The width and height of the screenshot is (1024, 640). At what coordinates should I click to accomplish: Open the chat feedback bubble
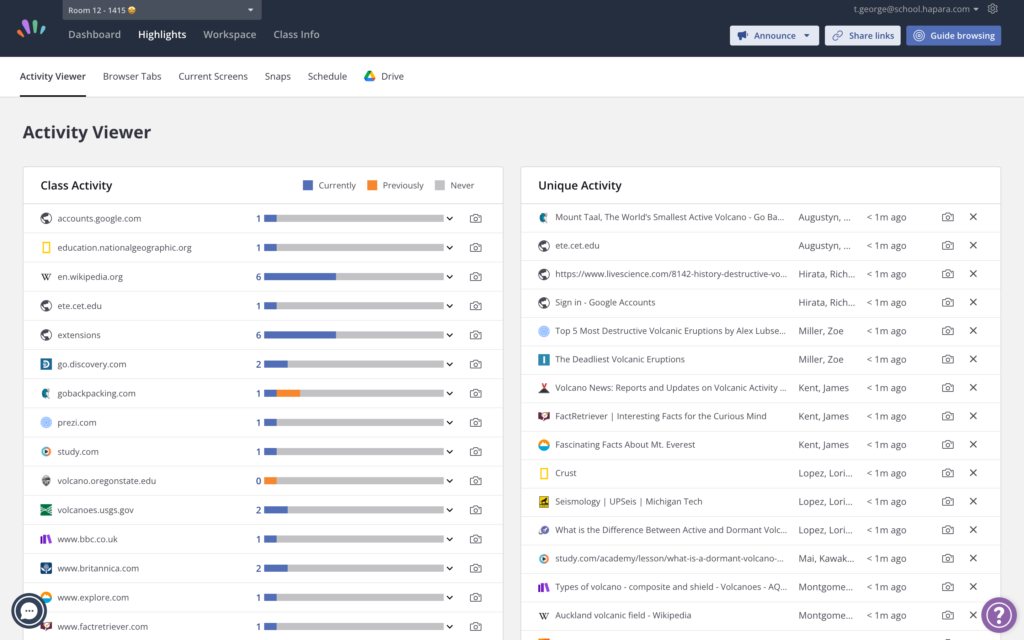28,611
